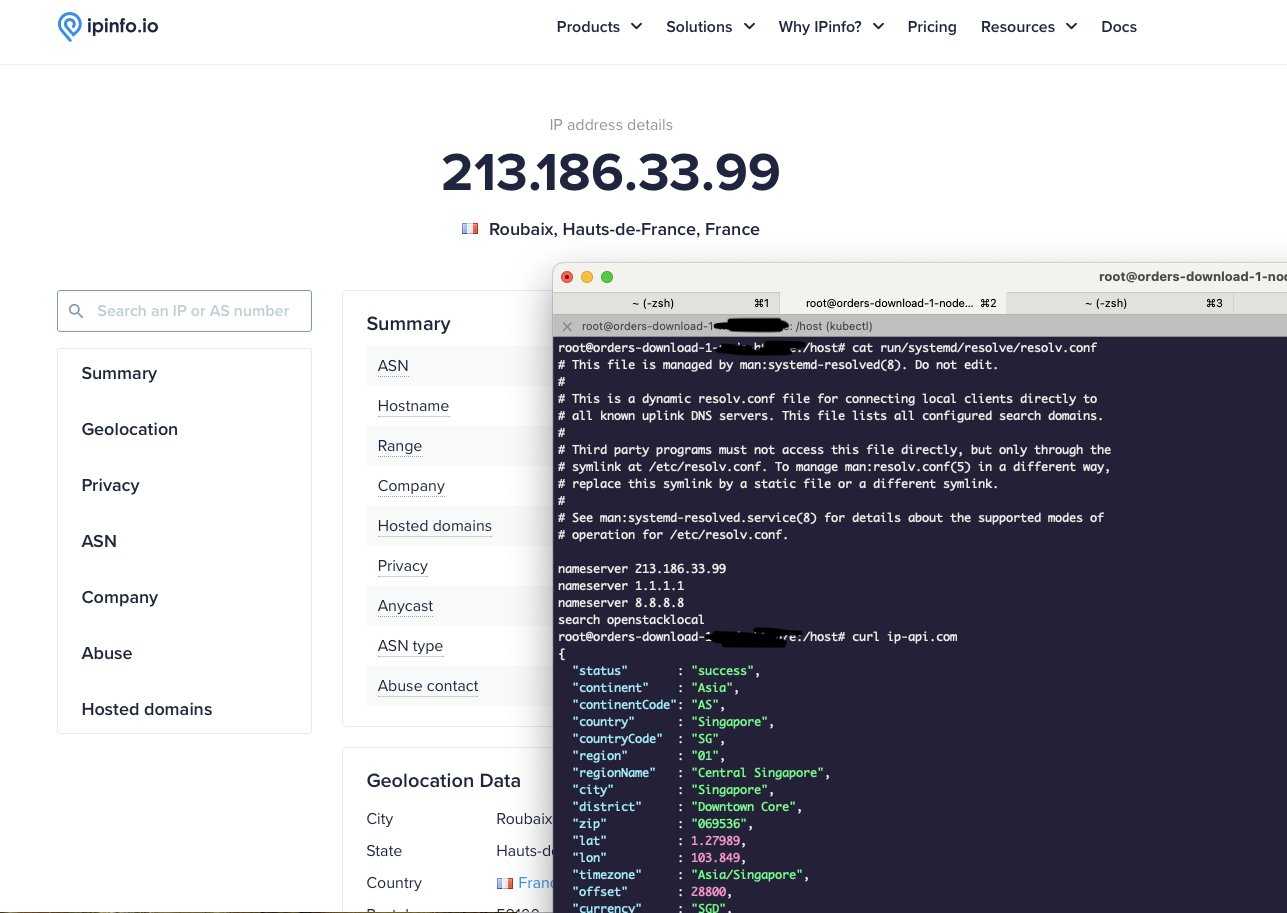1287x913 pixels.
Task: Open the Docs page
Action: pos(1118,27)
